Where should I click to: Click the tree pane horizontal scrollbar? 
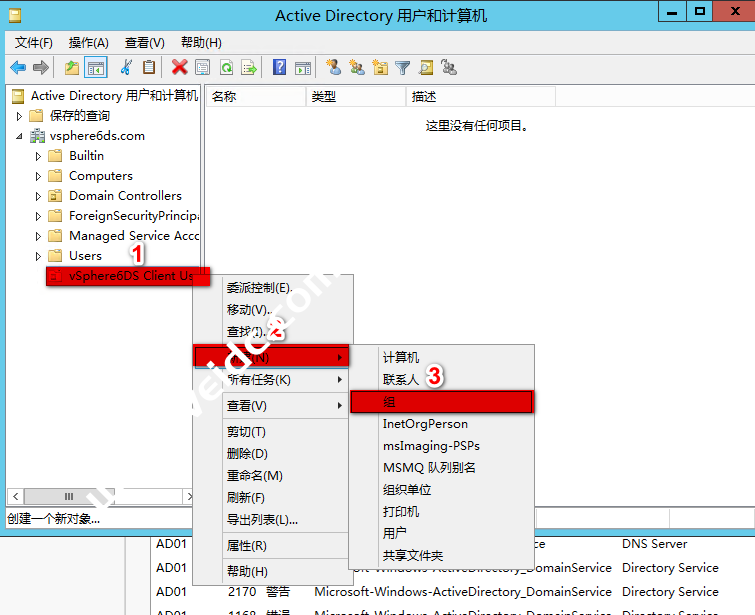100,496
